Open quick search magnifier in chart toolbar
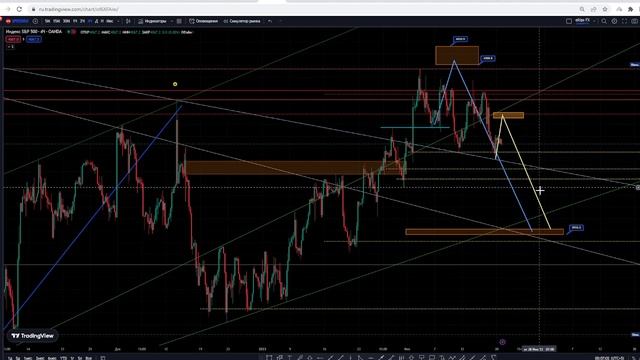This screenshot has height=360, width=640. click(604, 21)
